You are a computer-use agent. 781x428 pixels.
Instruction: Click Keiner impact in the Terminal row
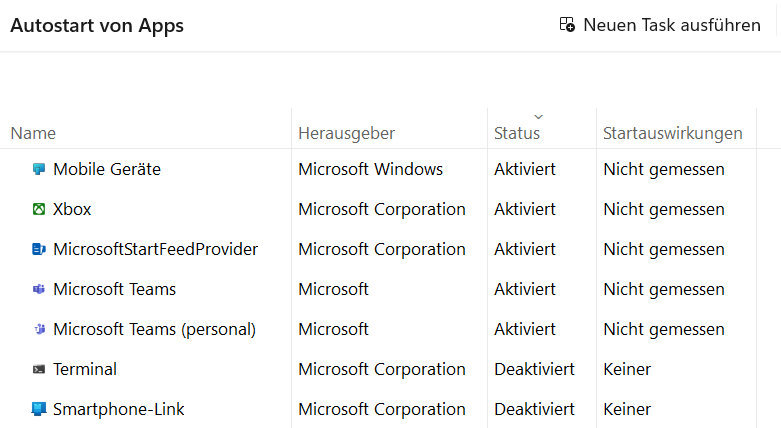627,369
